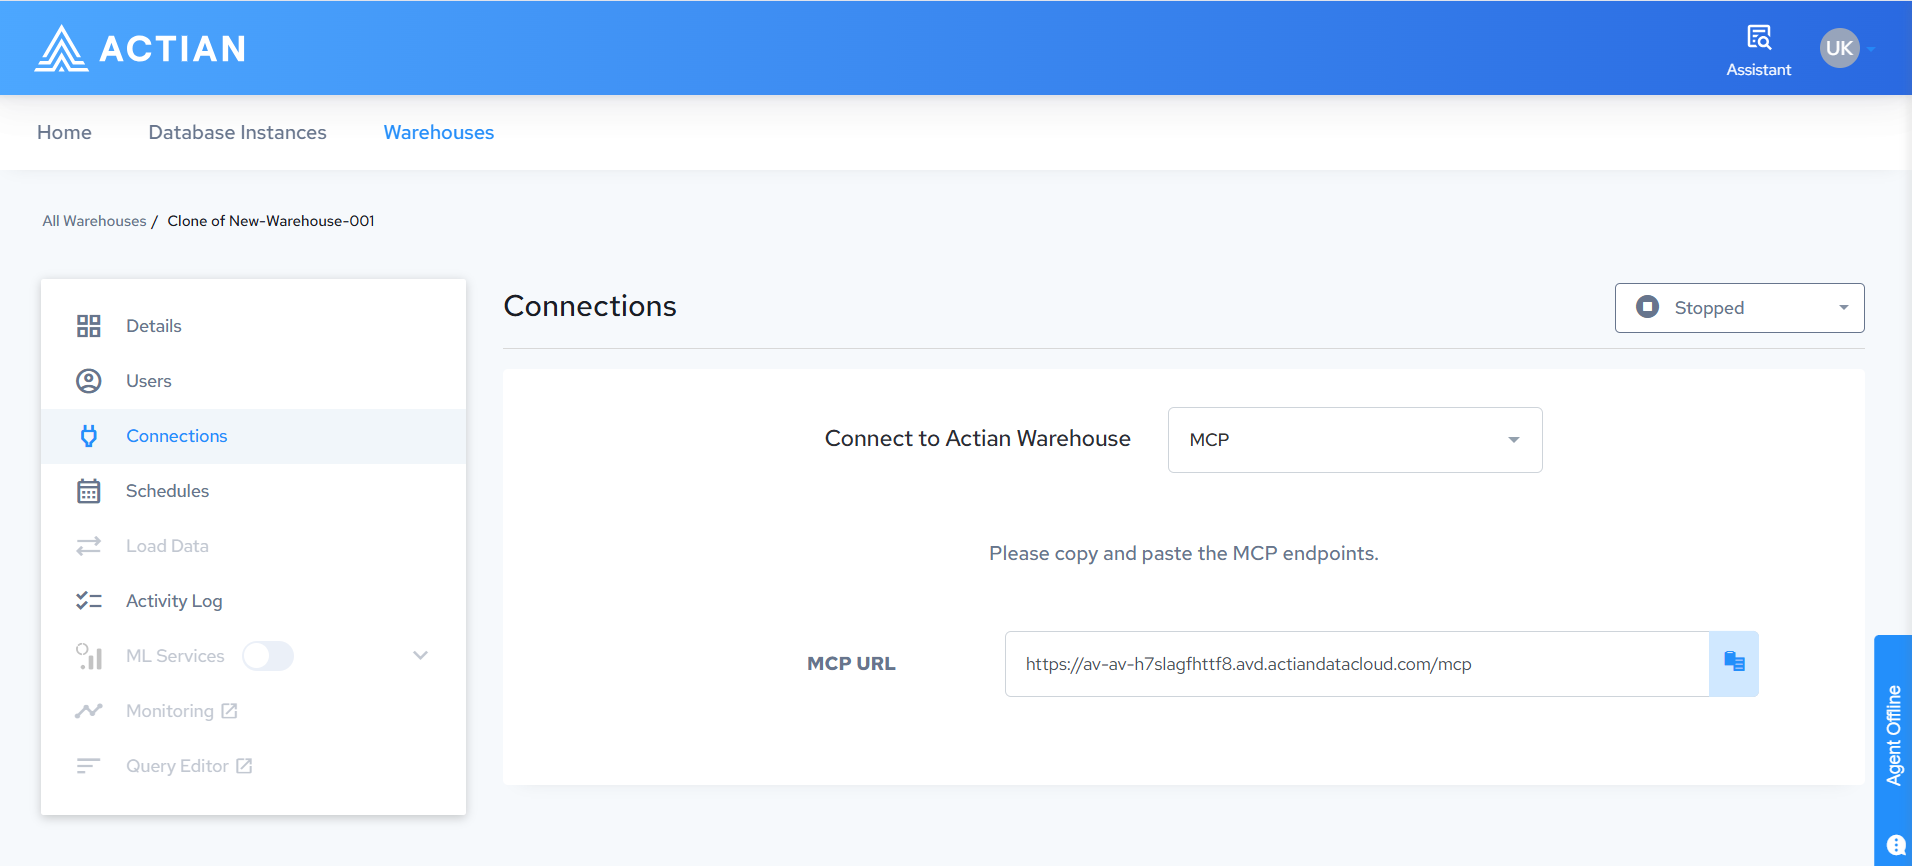The height and width of the screenshot is (866, 1912).
Task: Click the Monitoring external-link icon
Action: click(229, 711)
